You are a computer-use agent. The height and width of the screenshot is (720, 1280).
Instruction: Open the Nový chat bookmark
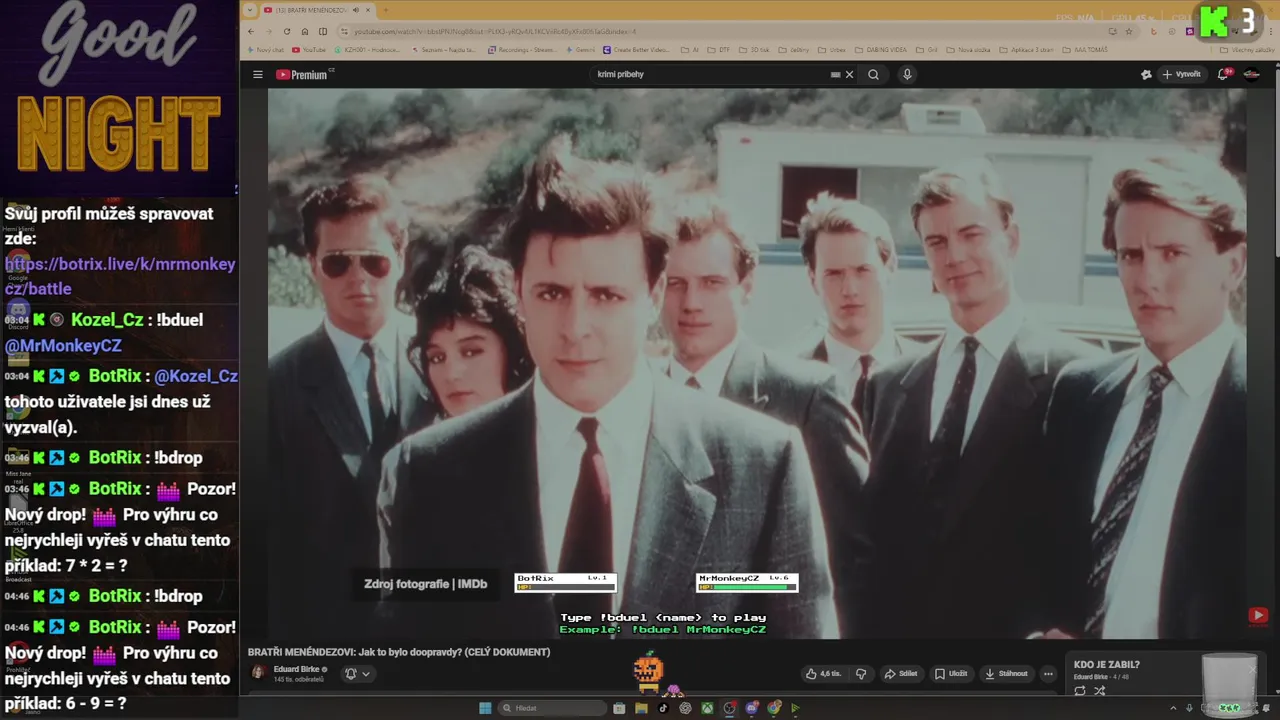coord(265,49)
